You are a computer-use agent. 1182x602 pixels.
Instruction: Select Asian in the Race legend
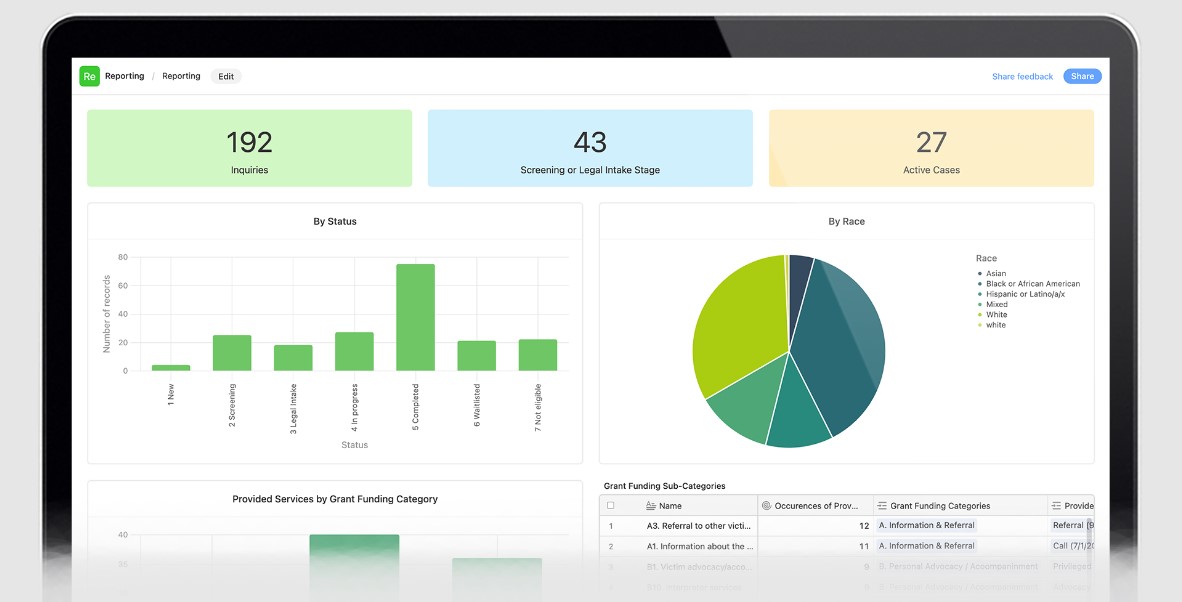(x=995, y=273)
